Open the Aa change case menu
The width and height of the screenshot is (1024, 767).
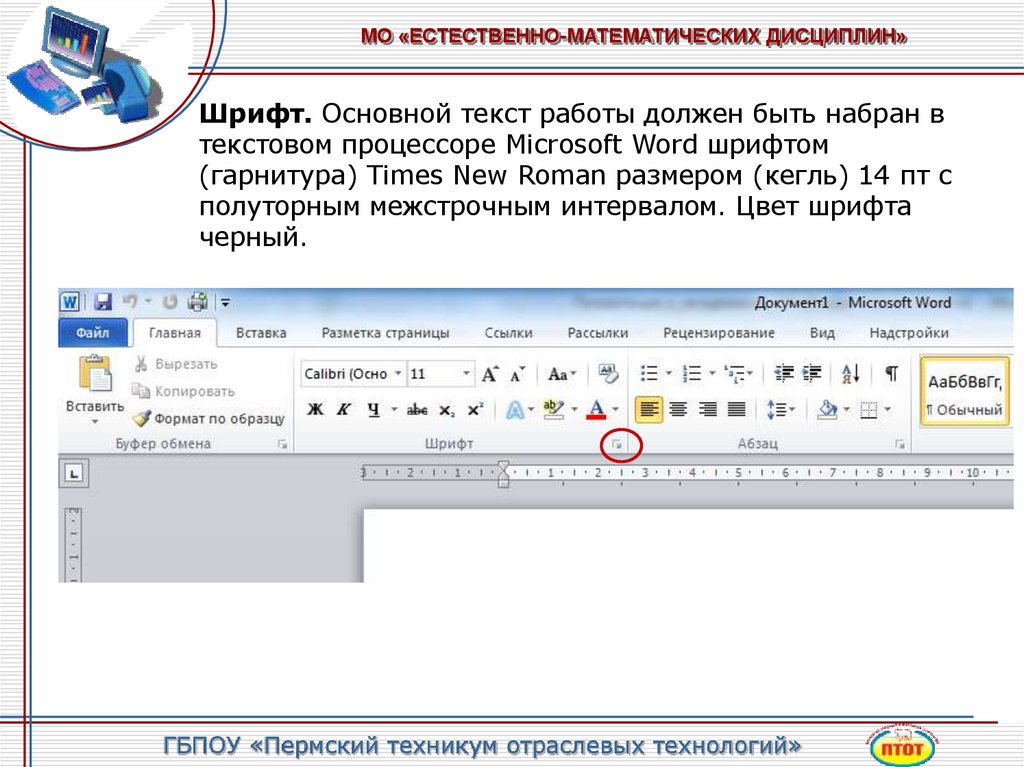pyautogui.click(x=561, y=374)
